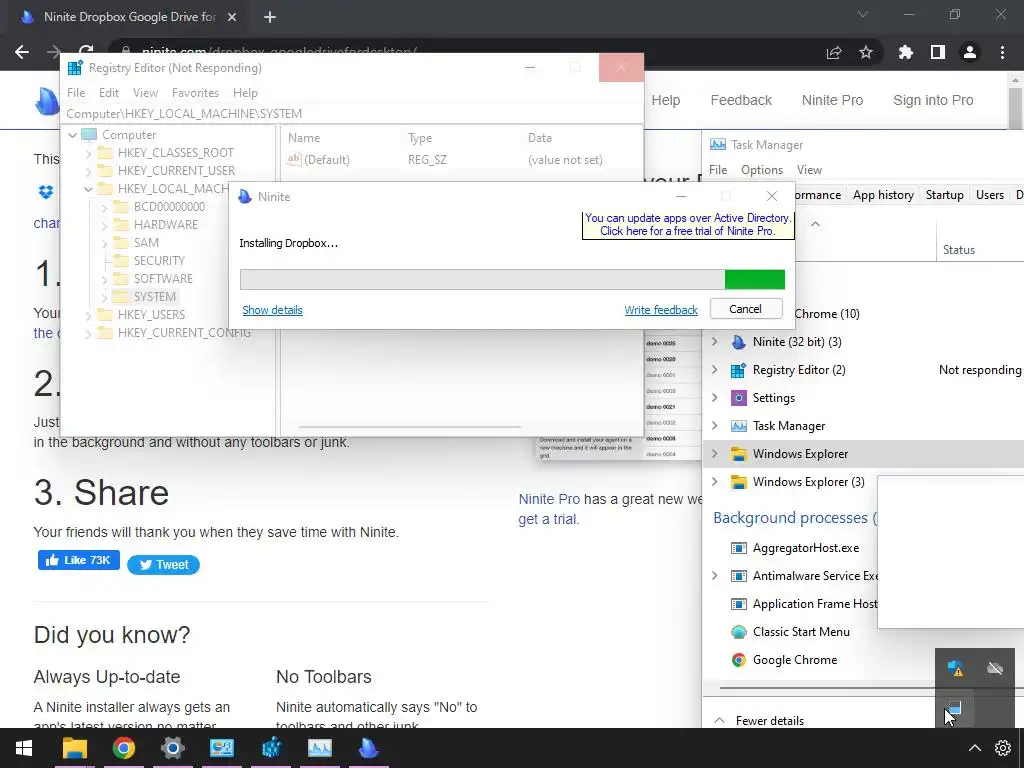Switch to Registry Editor via its taskbar icon
Image resolution: width=1024 pixels, height=768 pixels.
point(271,748)
